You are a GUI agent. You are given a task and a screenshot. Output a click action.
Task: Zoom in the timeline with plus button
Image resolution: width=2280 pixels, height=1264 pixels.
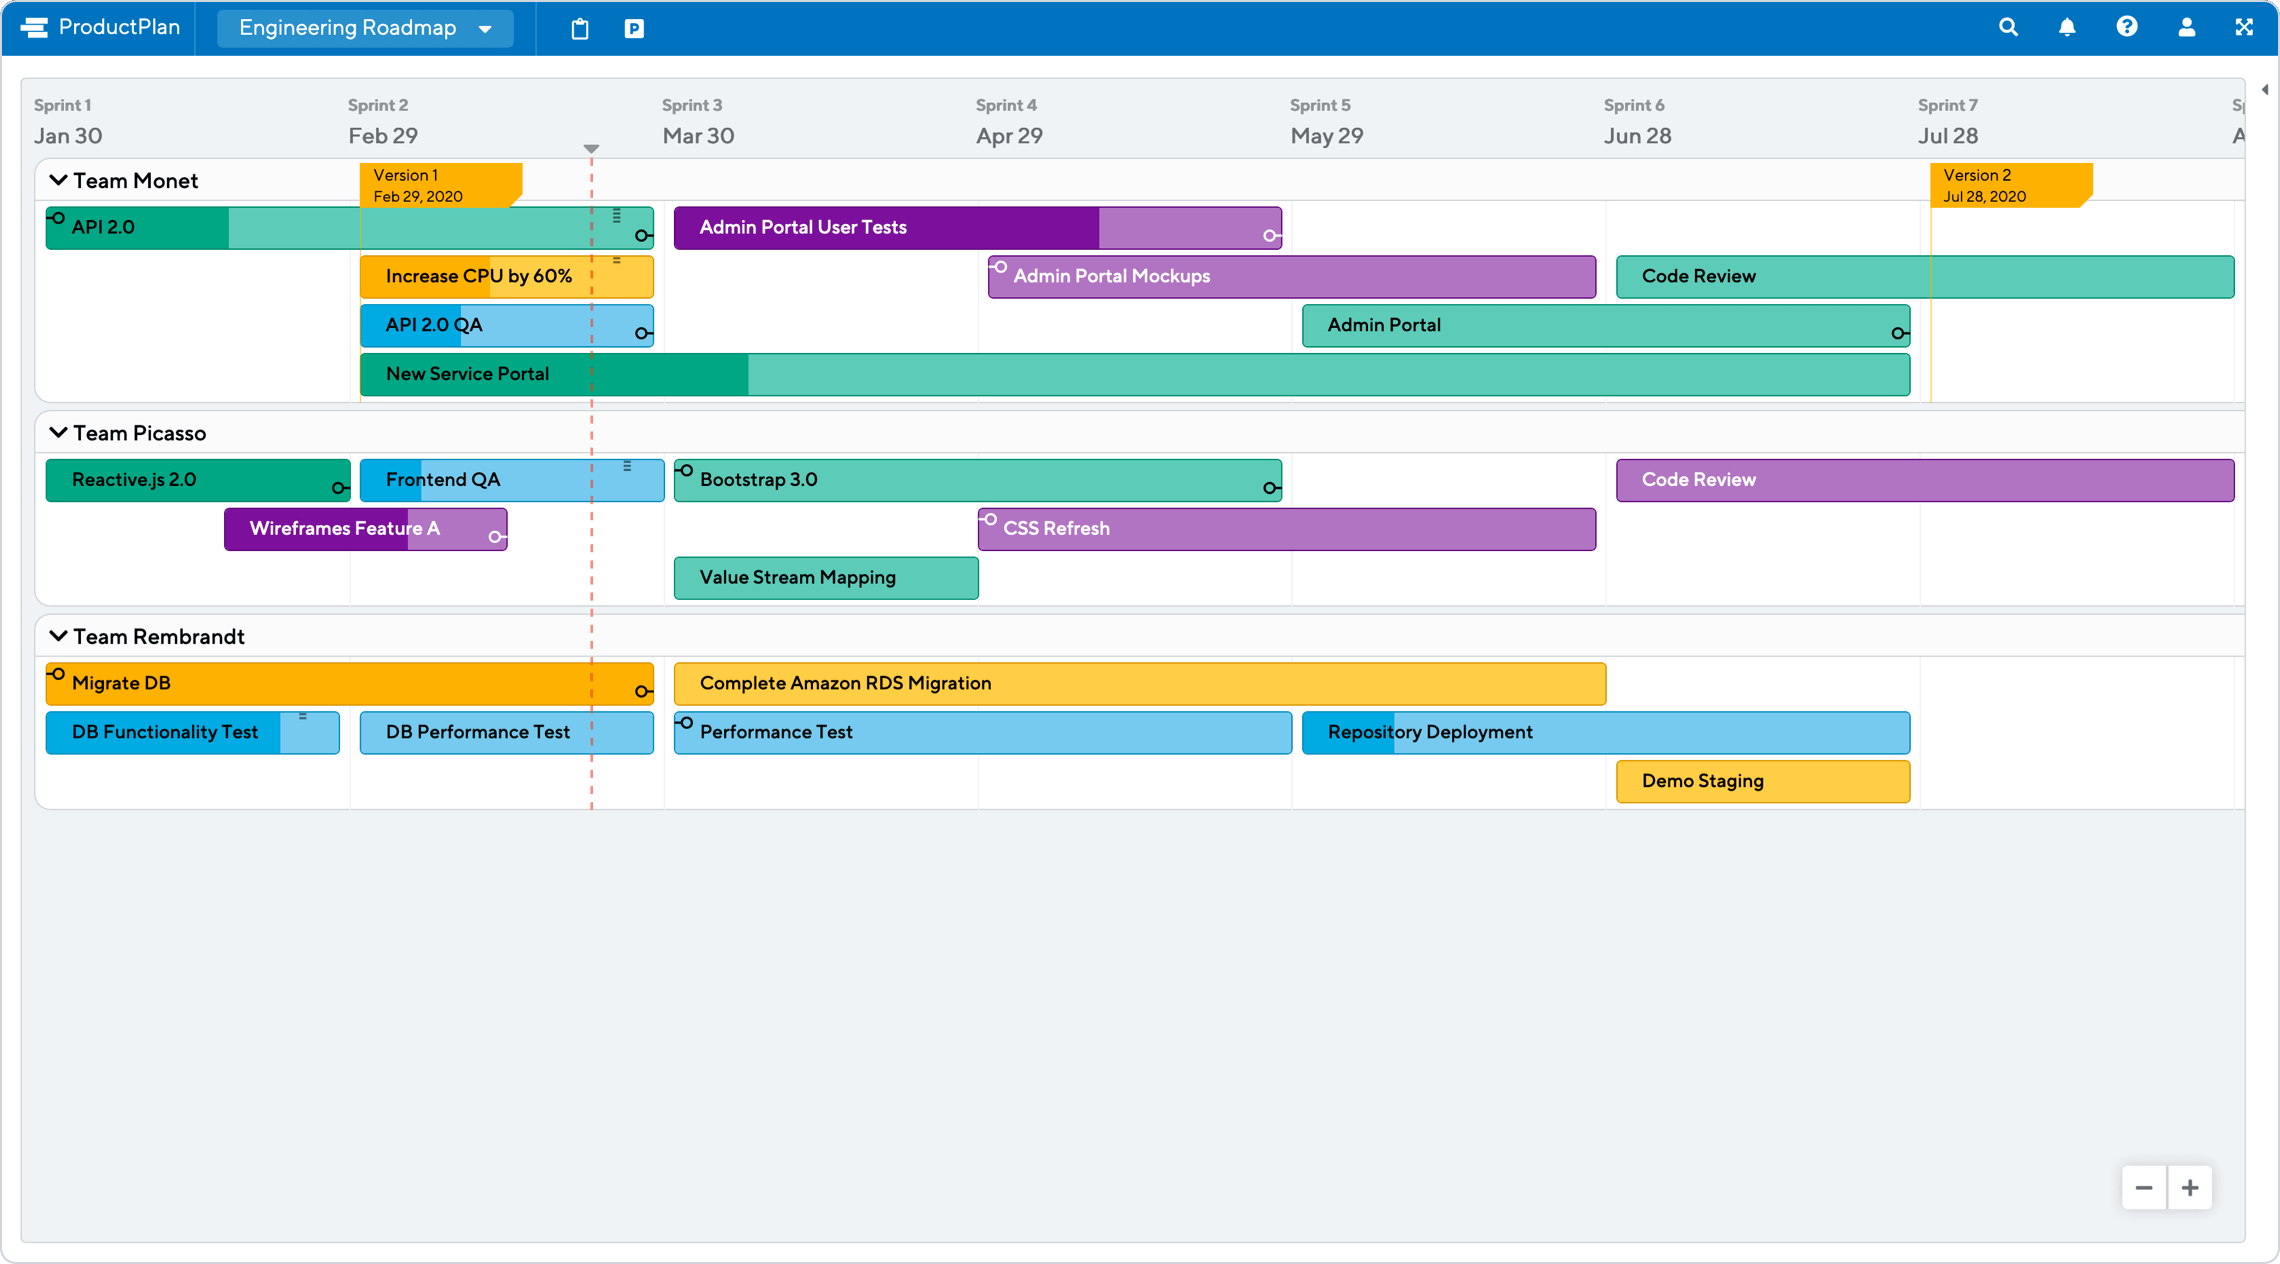2190,1188
